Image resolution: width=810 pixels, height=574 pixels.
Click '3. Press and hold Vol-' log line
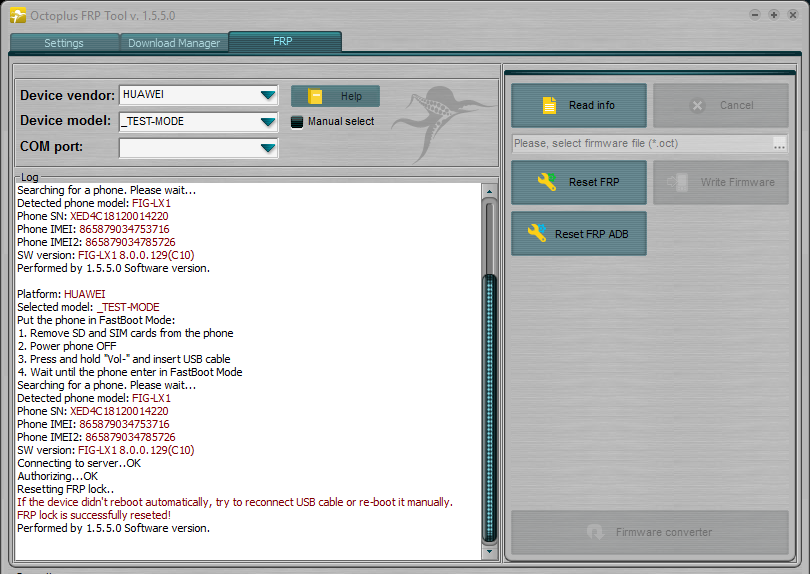click(x=124, y=359)
